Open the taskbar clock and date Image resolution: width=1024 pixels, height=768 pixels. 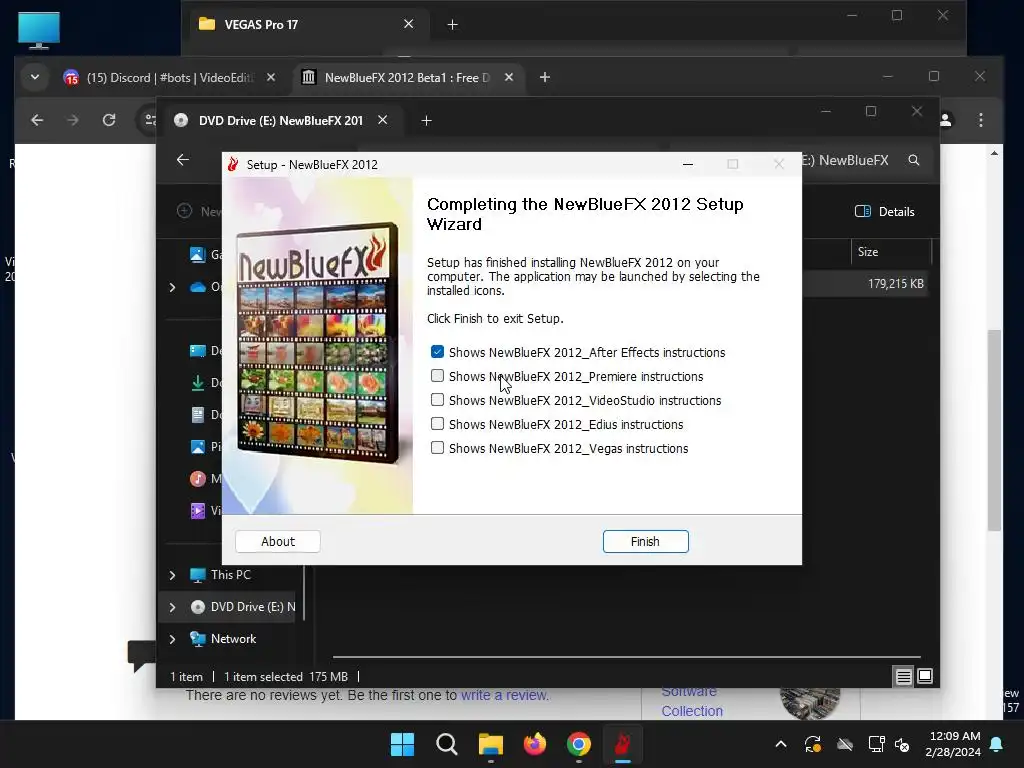coord(953,744)
